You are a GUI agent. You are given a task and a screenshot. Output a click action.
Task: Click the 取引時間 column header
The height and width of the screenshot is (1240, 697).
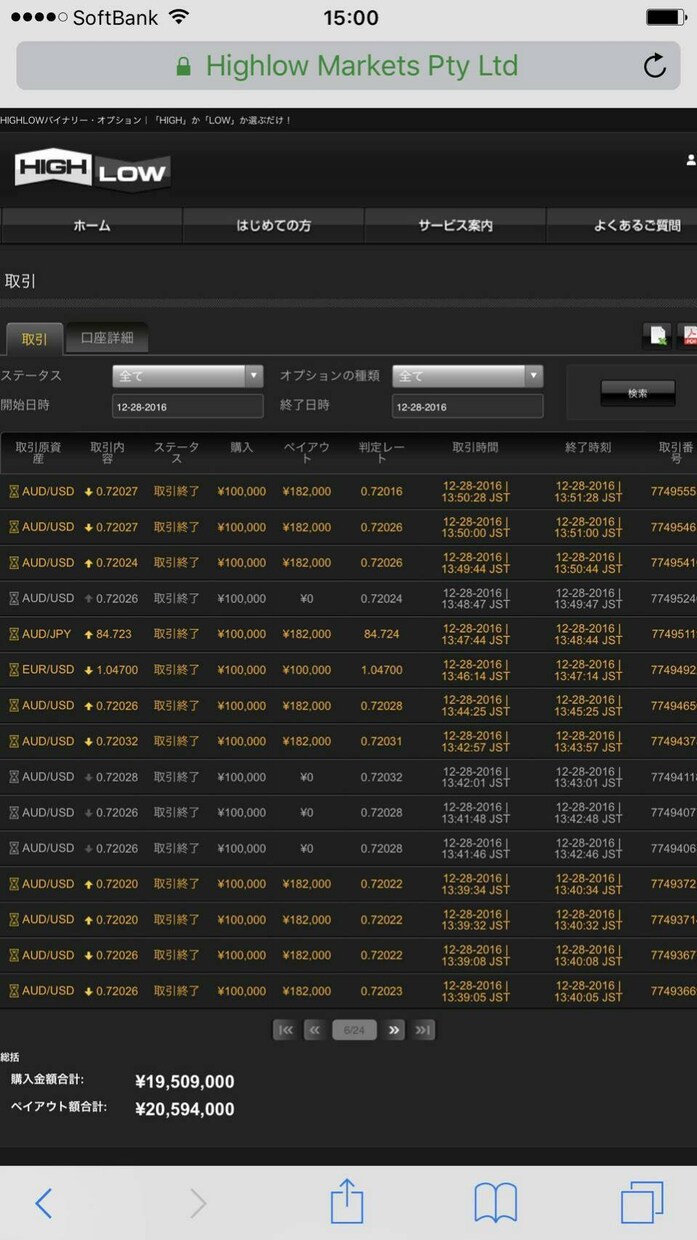[475, 448]
